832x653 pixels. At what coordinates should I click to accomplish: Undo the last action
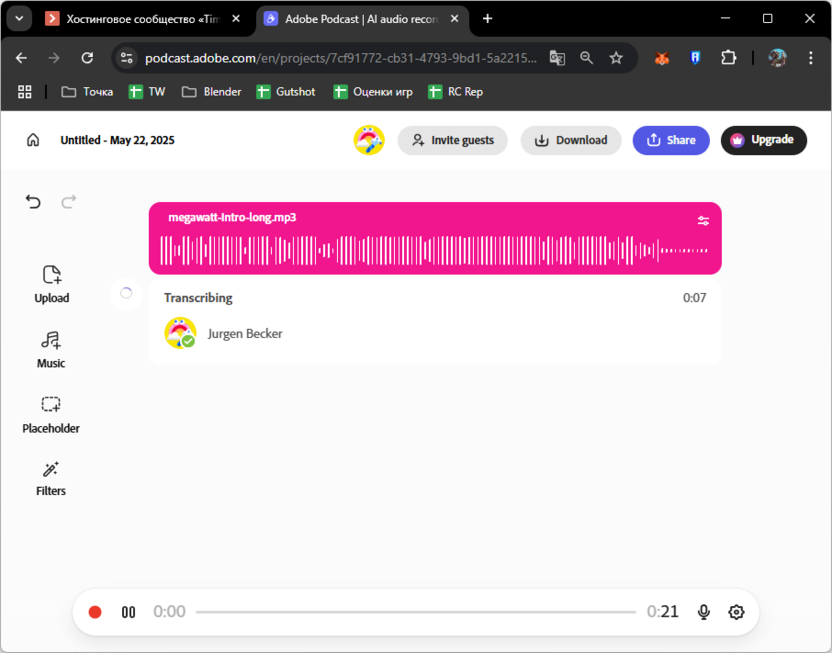pos(33,202)
